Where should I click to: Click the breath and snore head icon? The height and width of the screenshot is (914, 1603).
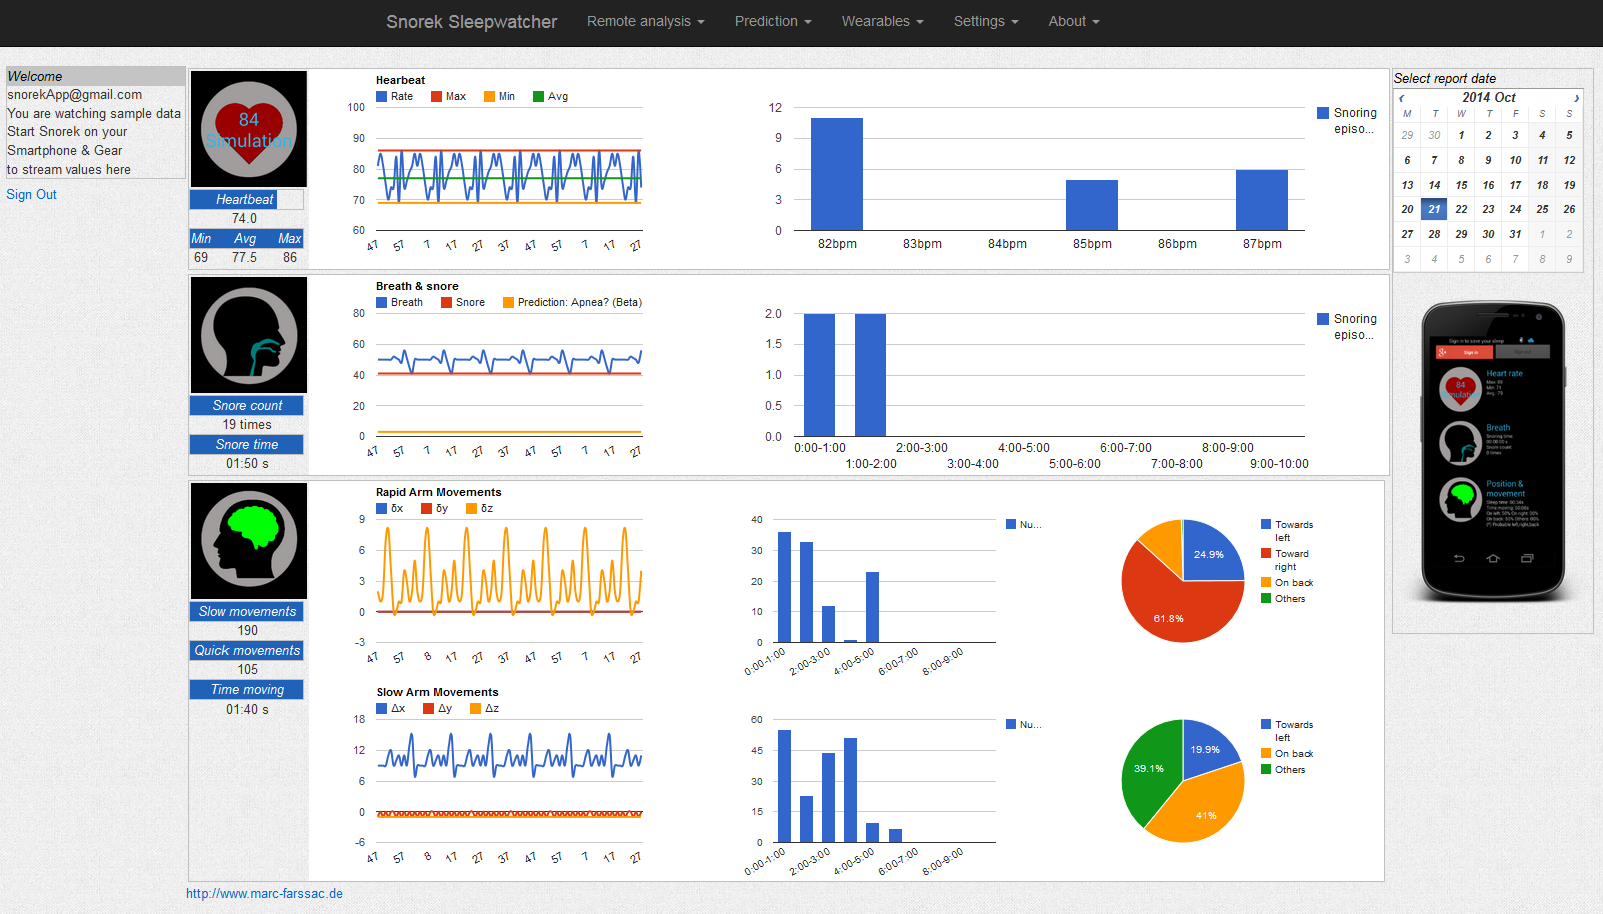(249, 335)
